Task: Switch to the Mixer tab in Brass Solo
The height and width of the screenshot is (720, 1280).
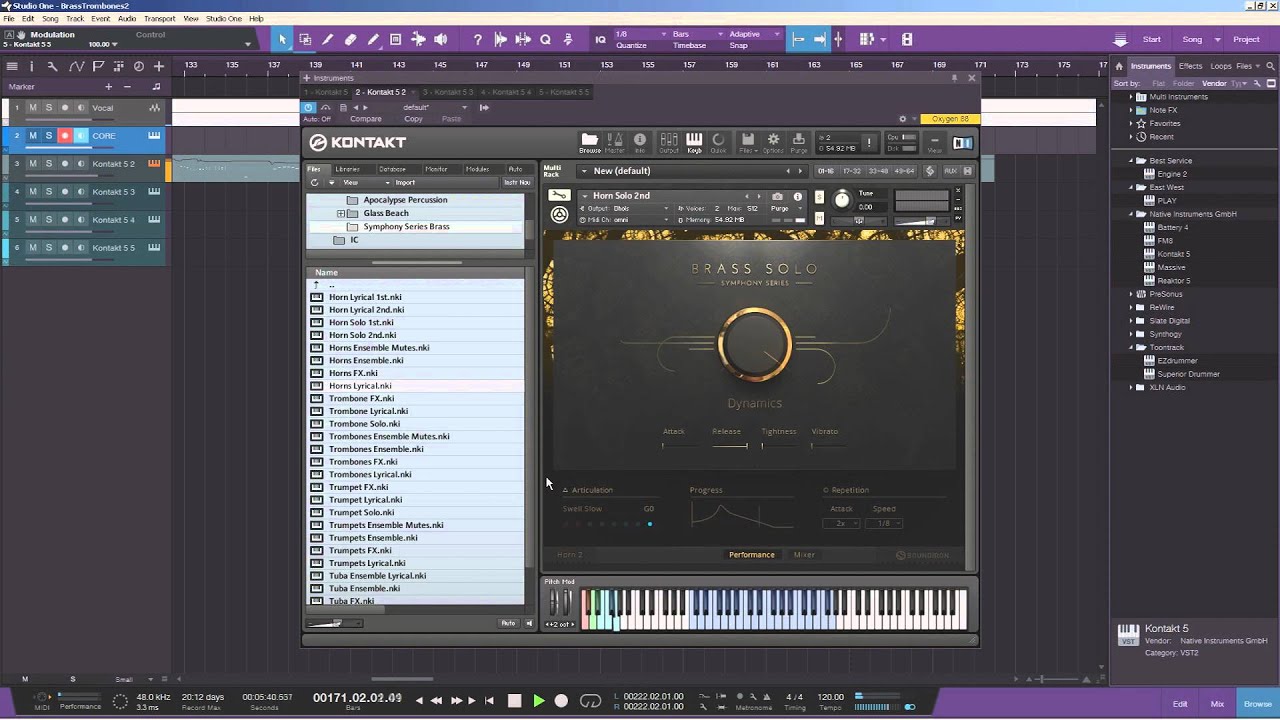Action: [x=804, y=555]
